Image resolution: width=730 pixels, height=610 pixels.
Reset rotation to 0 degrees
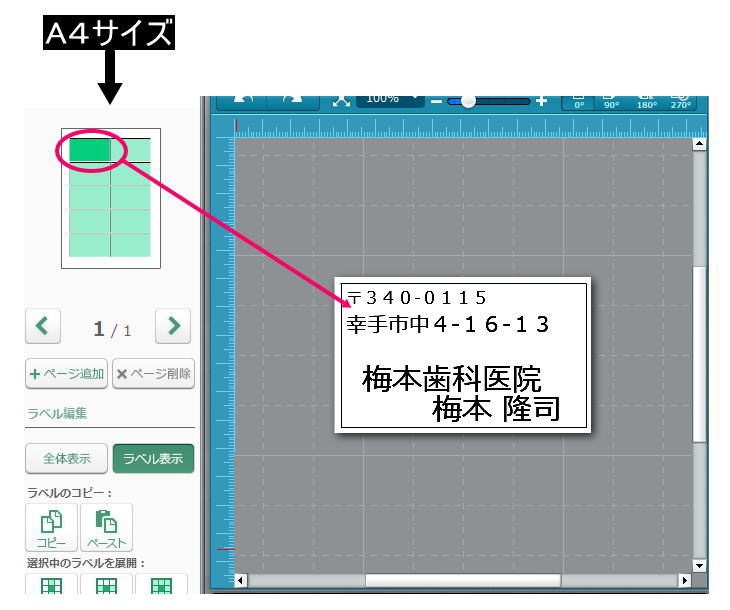(578, 101)
